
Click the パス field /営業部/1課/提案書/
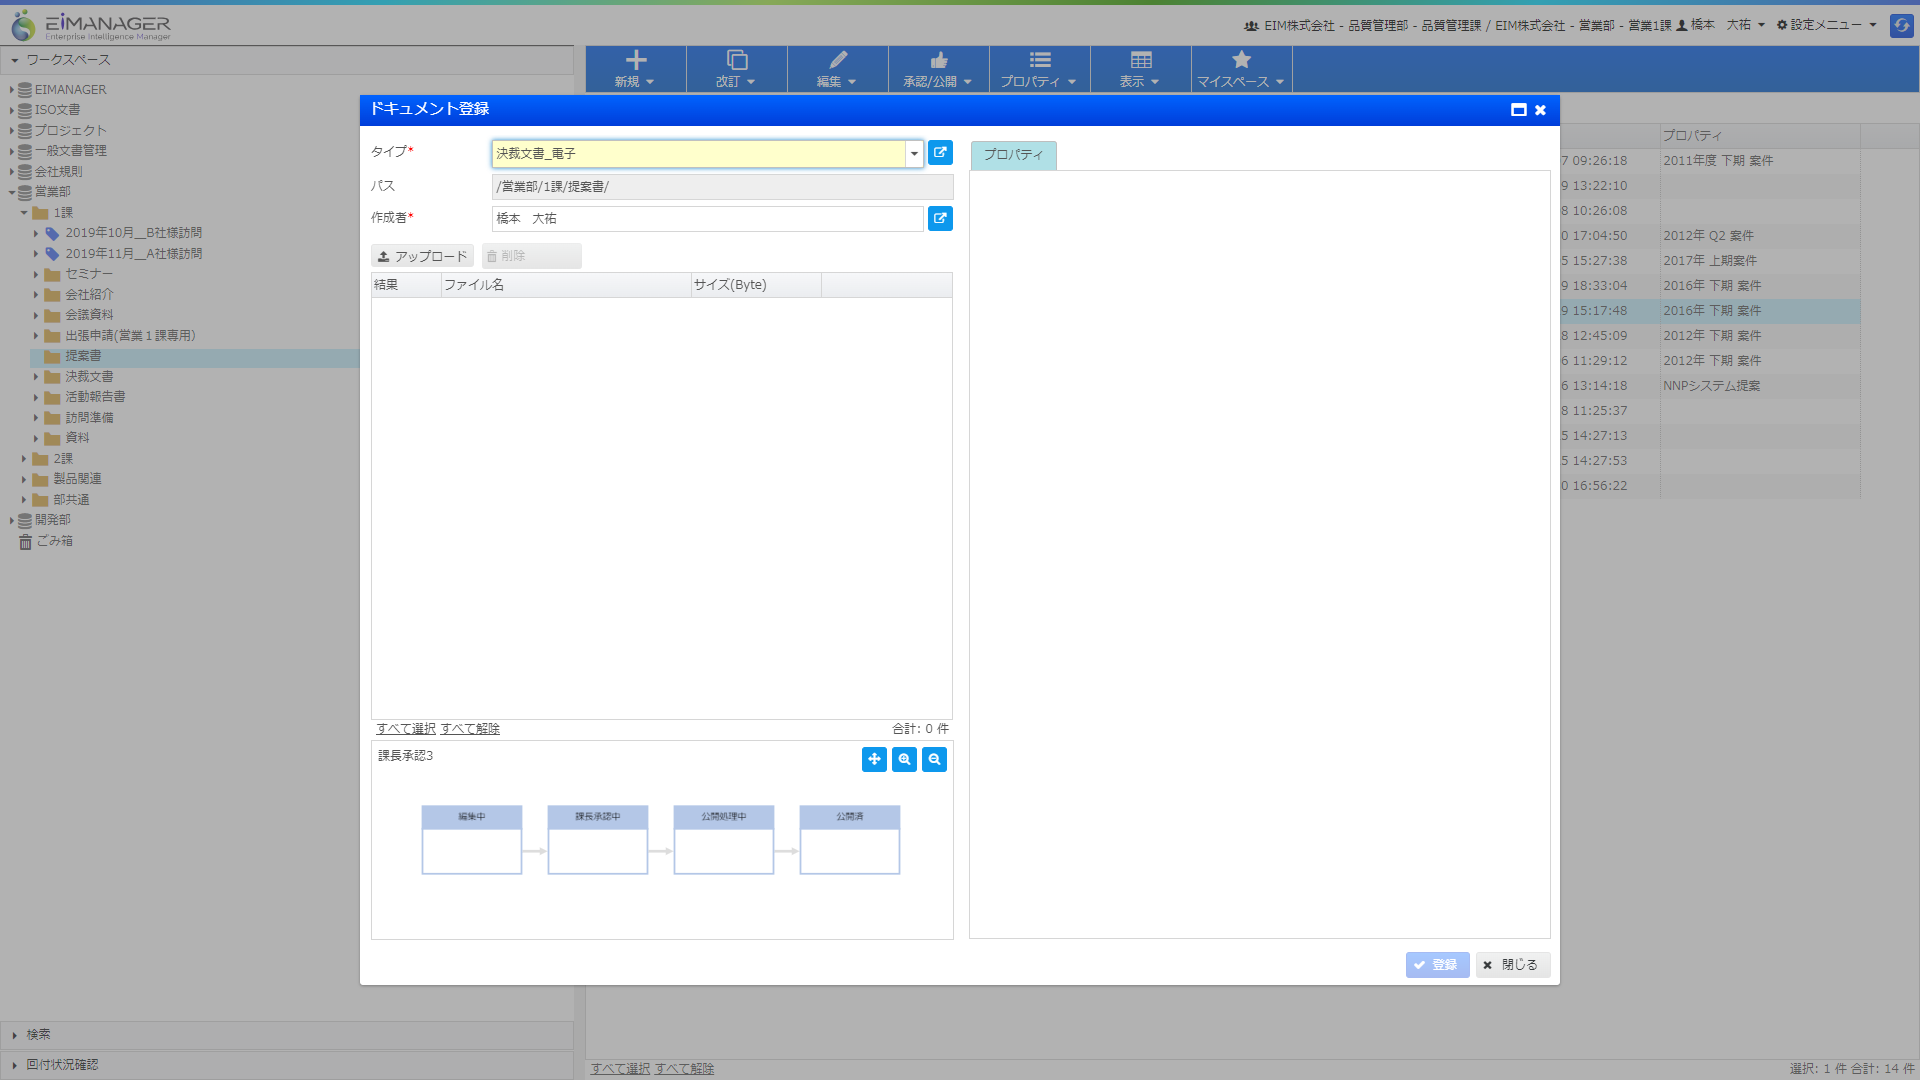(722, 187)
